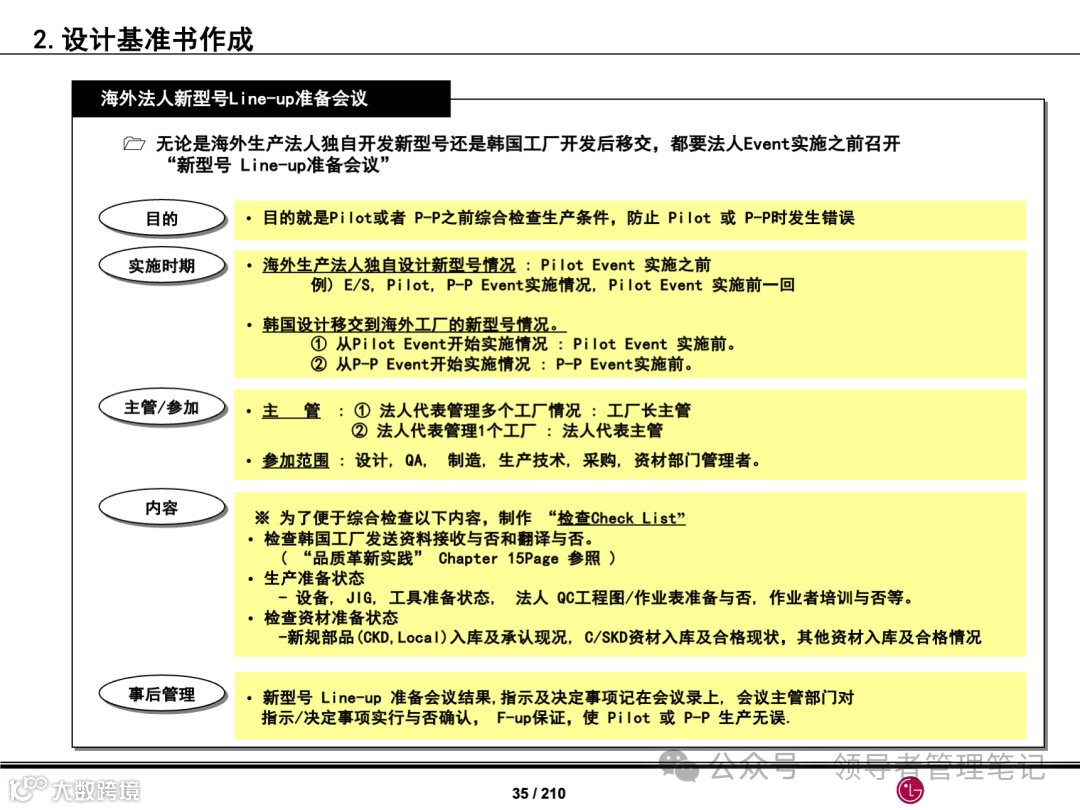Click the line starting 例) E/S, Pilot
Screen dimensions: 1080x810
[x=552, y=285]
